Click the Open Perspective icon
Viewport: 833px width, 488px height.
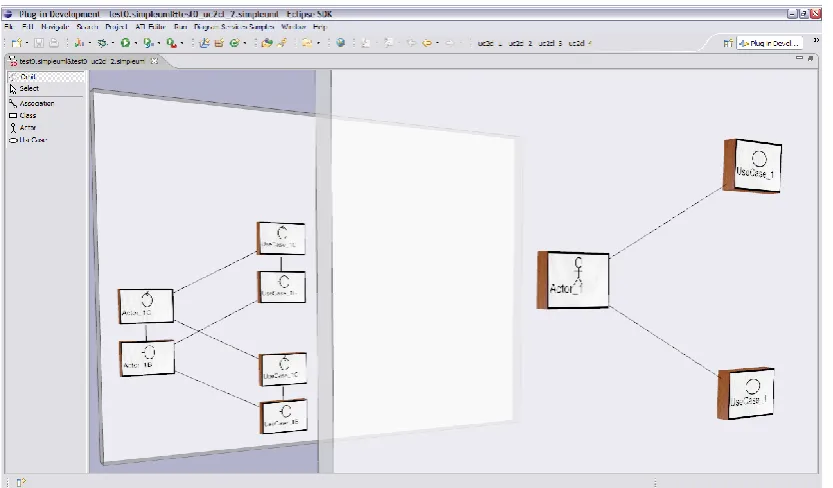(x=728, y=43)
